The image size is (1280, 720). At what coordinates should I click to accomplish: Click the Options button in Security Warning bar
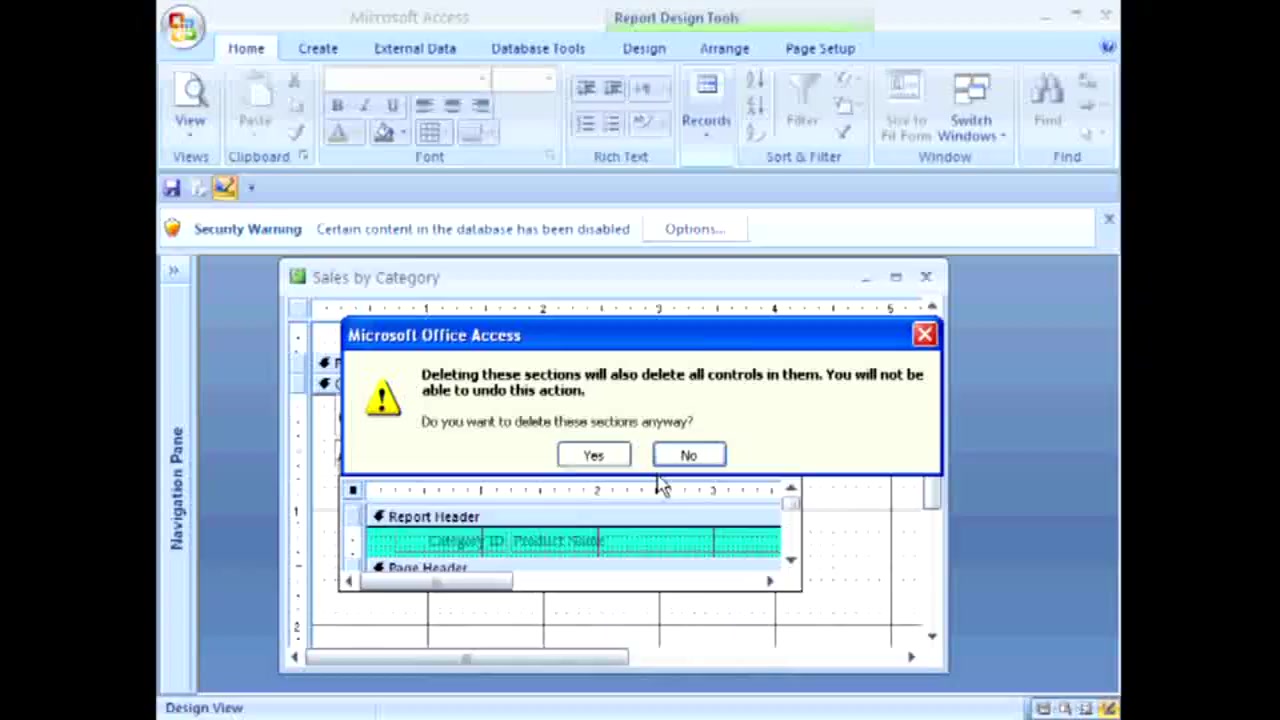[x=694, y=228]
